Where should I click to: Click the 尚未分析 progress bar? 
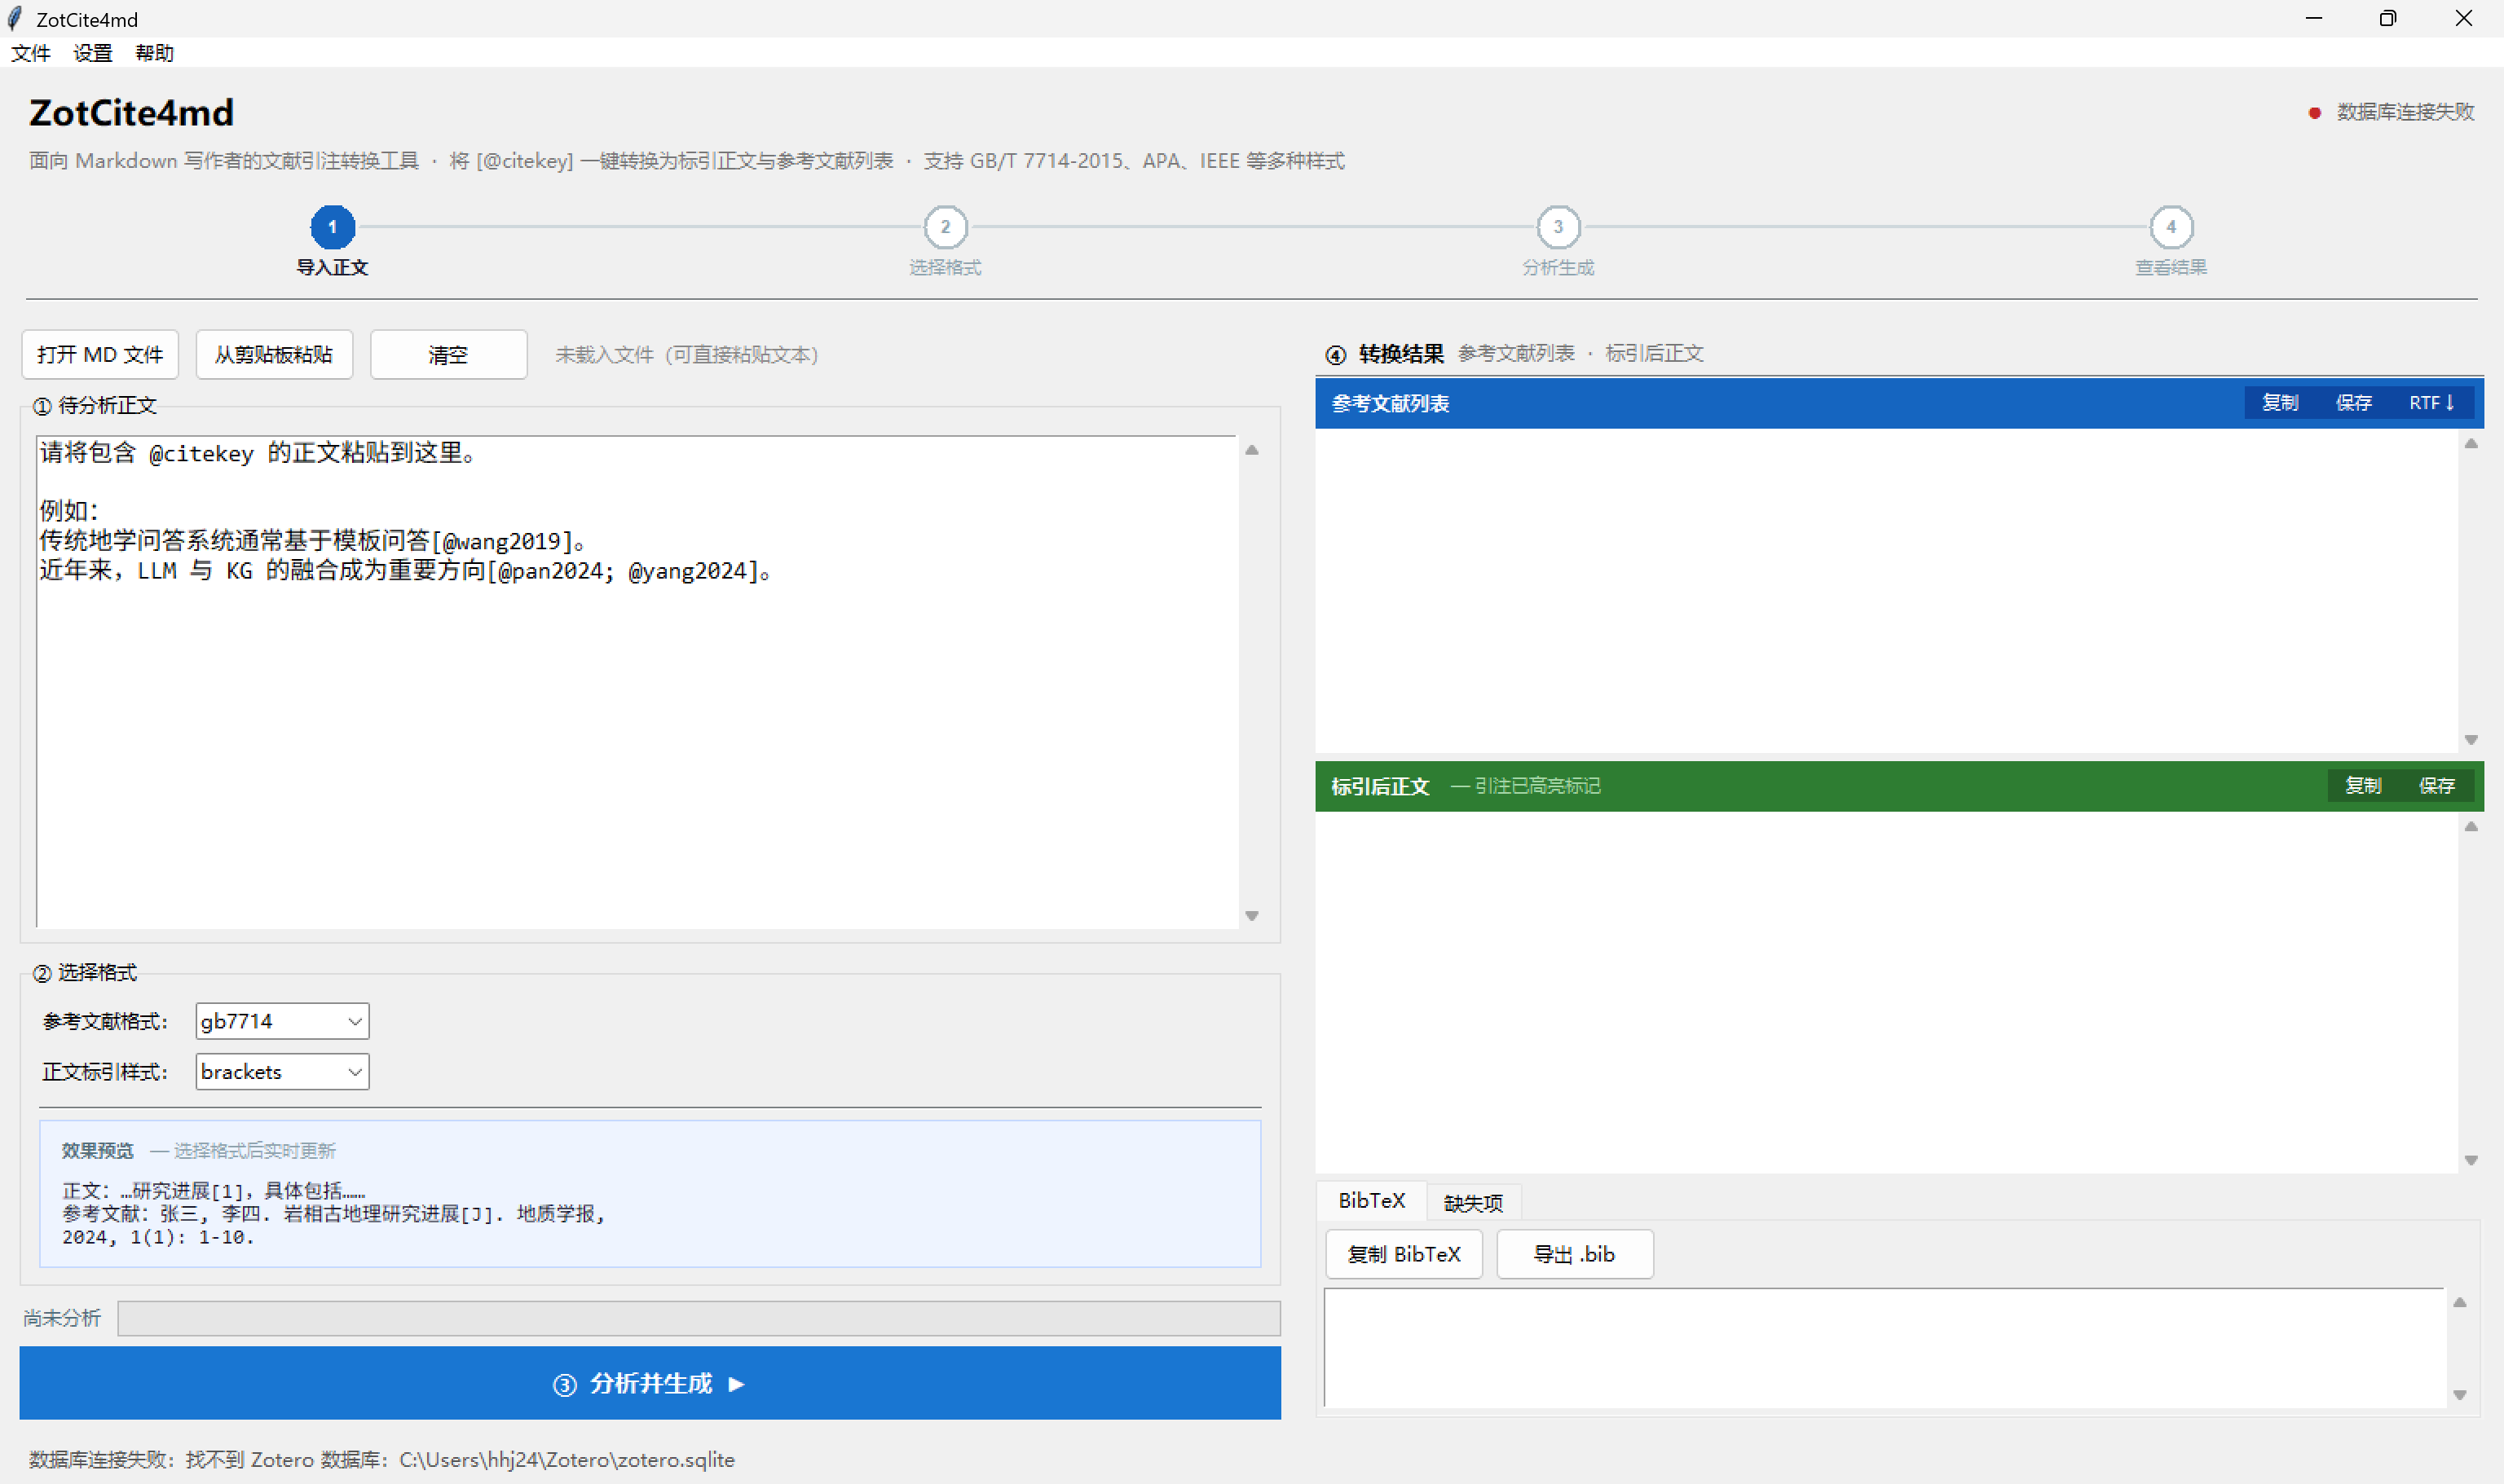699,1318
